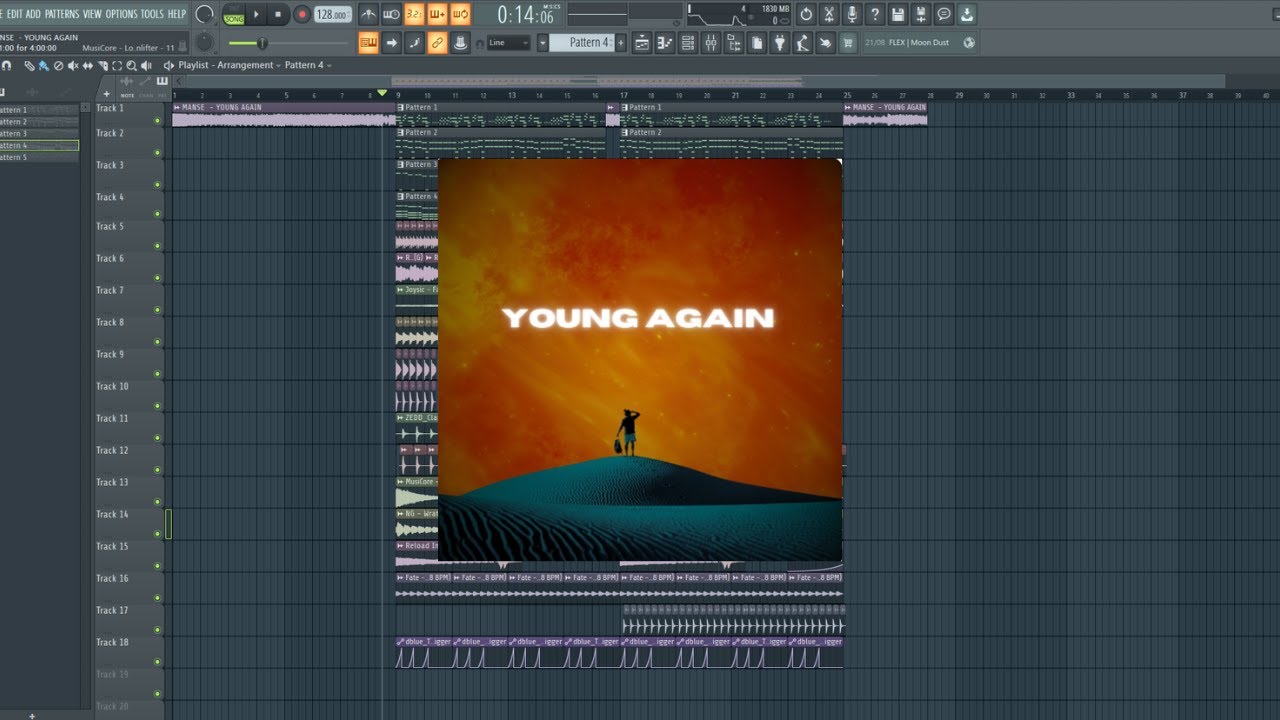Toggle the metronome icon
Screen dimensions: 1280x720
[x=369, y=14]
